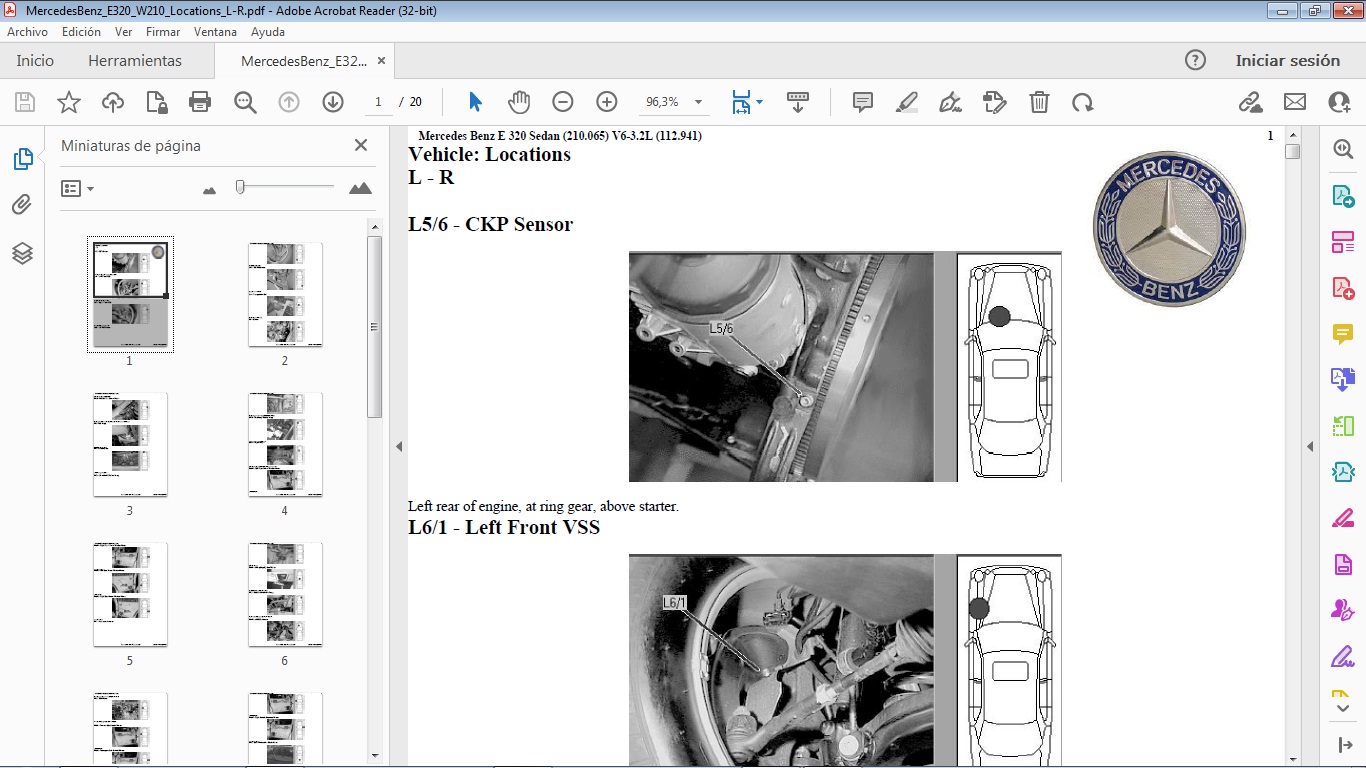The image size is (1366, 768).
Task: Click the Rotate page icon
Action: 1082,102
